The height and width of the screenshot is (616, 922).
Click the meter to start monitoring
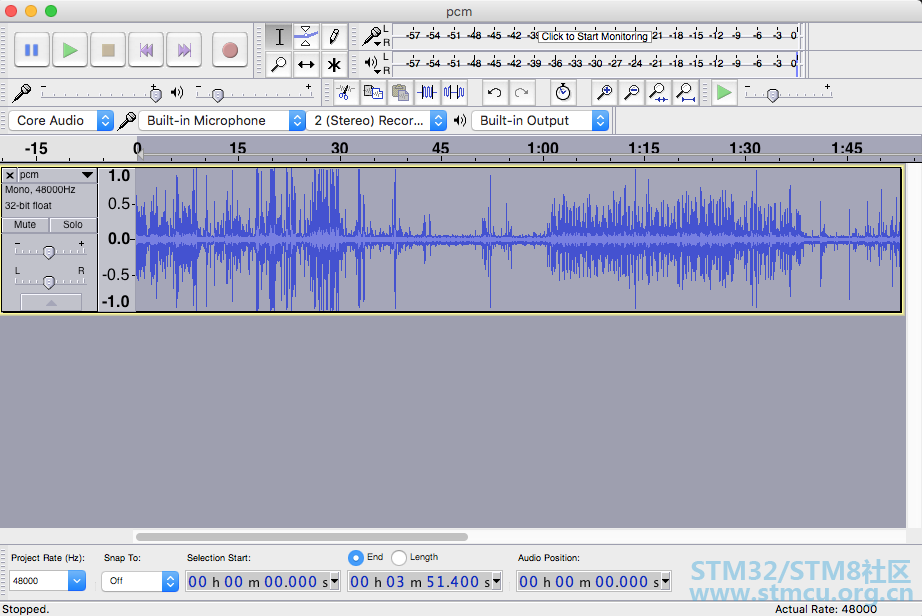coord(594,36)
